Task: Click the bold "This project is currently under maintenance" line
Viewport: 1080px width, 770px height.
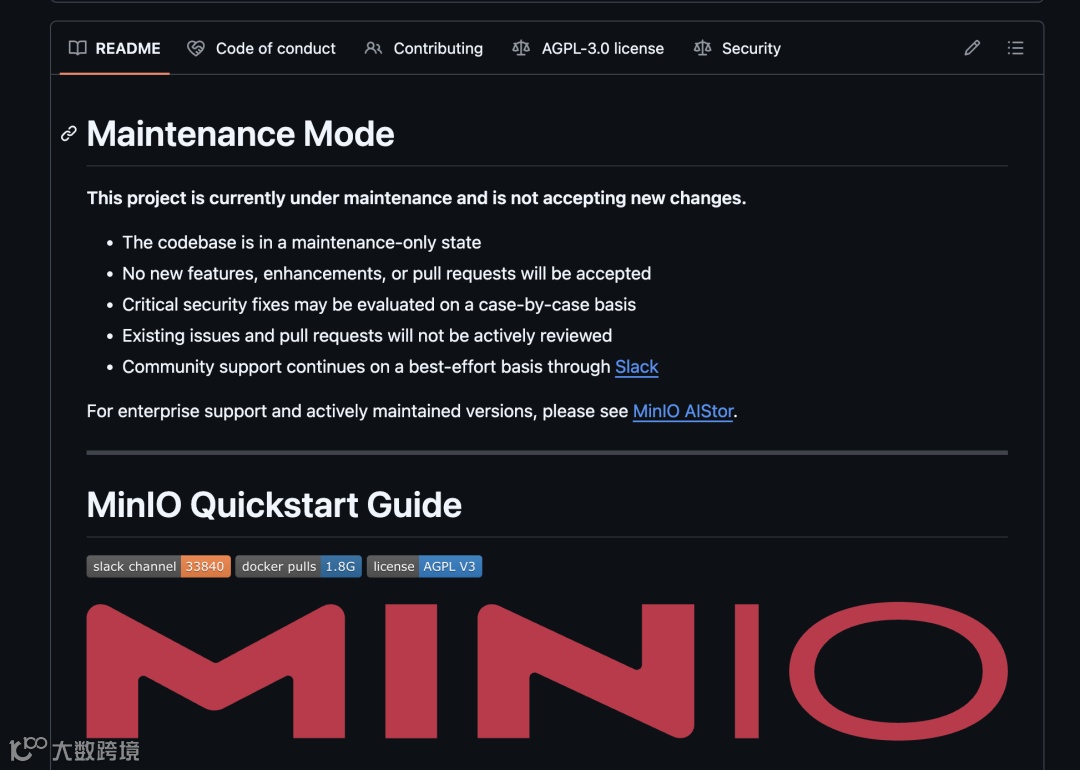Action: [x=416, y=198]
